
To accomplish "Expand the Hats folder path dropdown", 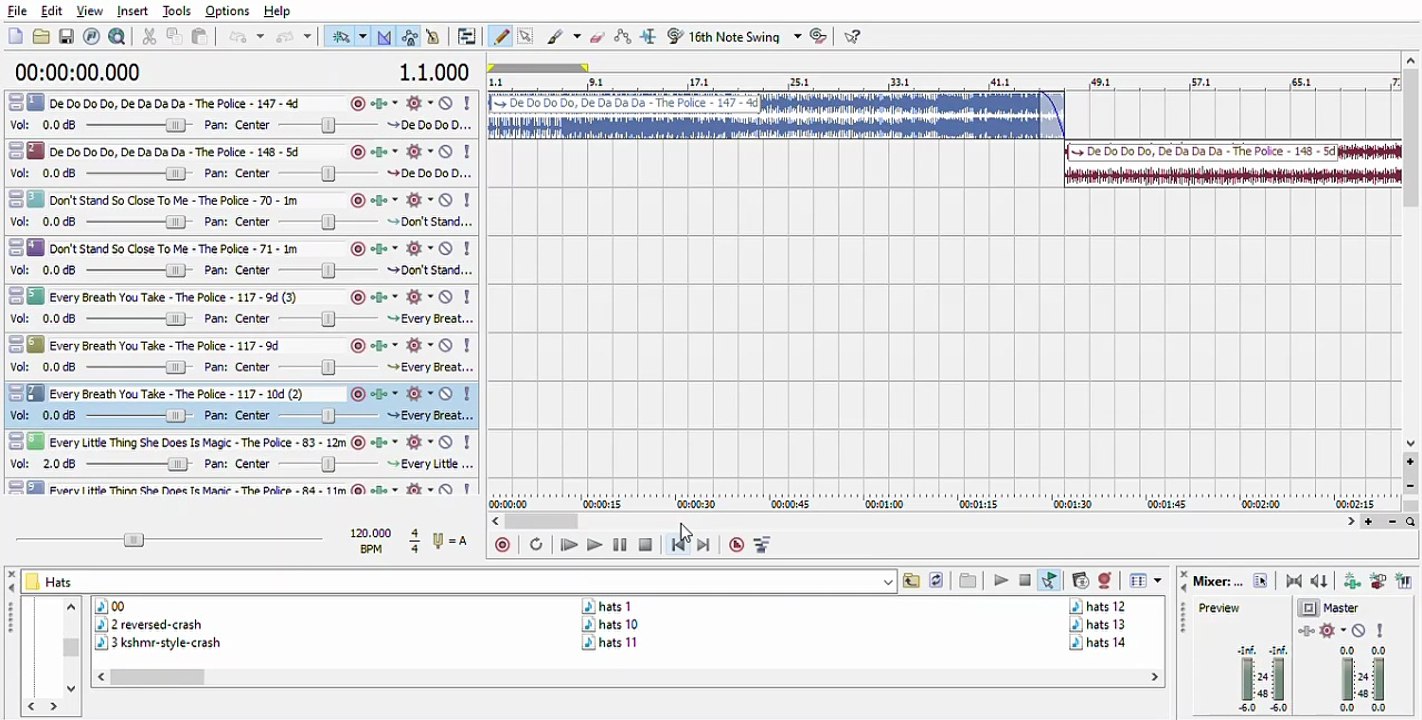I will [x=888, y=582].
